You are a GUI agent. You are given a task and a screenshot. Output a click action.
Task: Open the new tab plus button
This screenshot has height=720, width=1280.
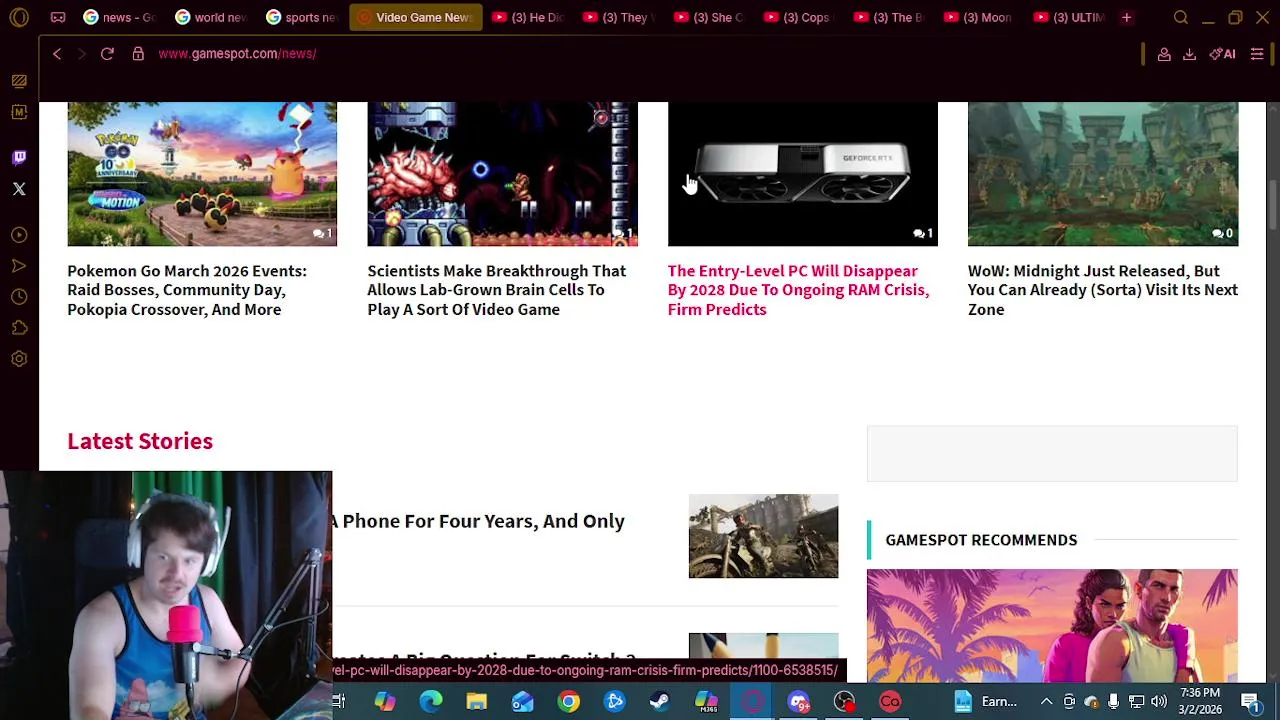click(1126, 17)
